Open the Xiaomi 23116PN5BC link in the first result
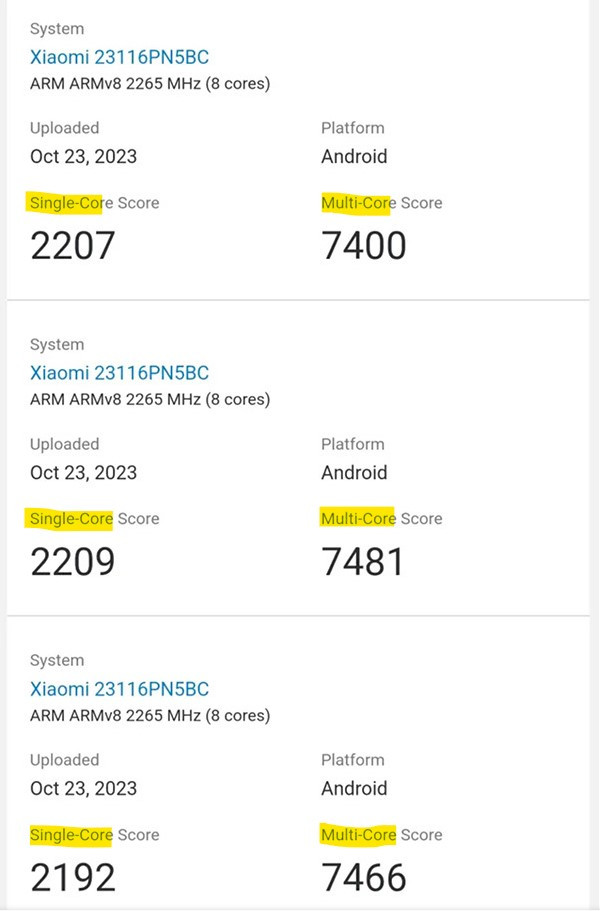 [x=119, y=57]
